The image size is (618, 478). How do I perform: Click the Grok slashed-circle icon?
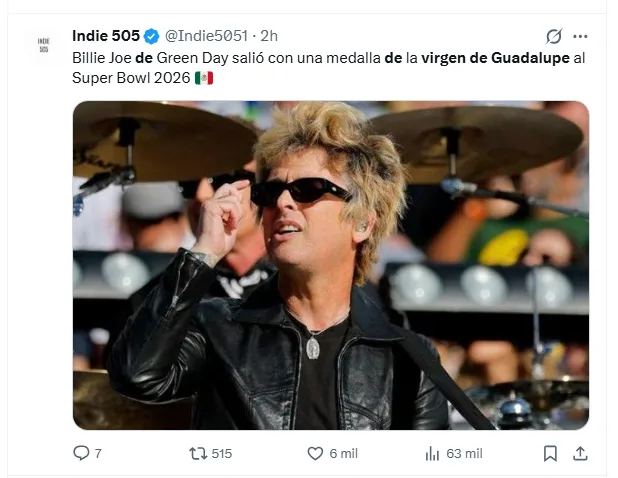tap(553, 36)
